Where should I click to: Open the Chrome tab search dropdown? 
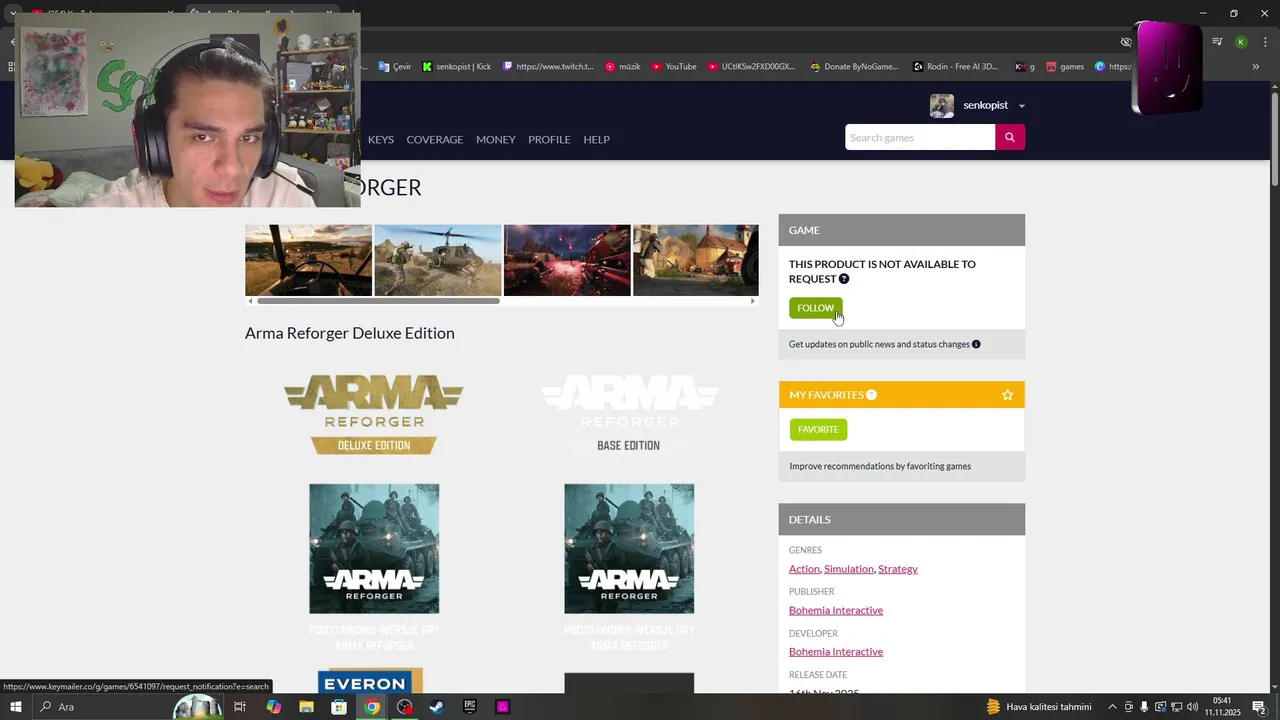click(12, 14)
